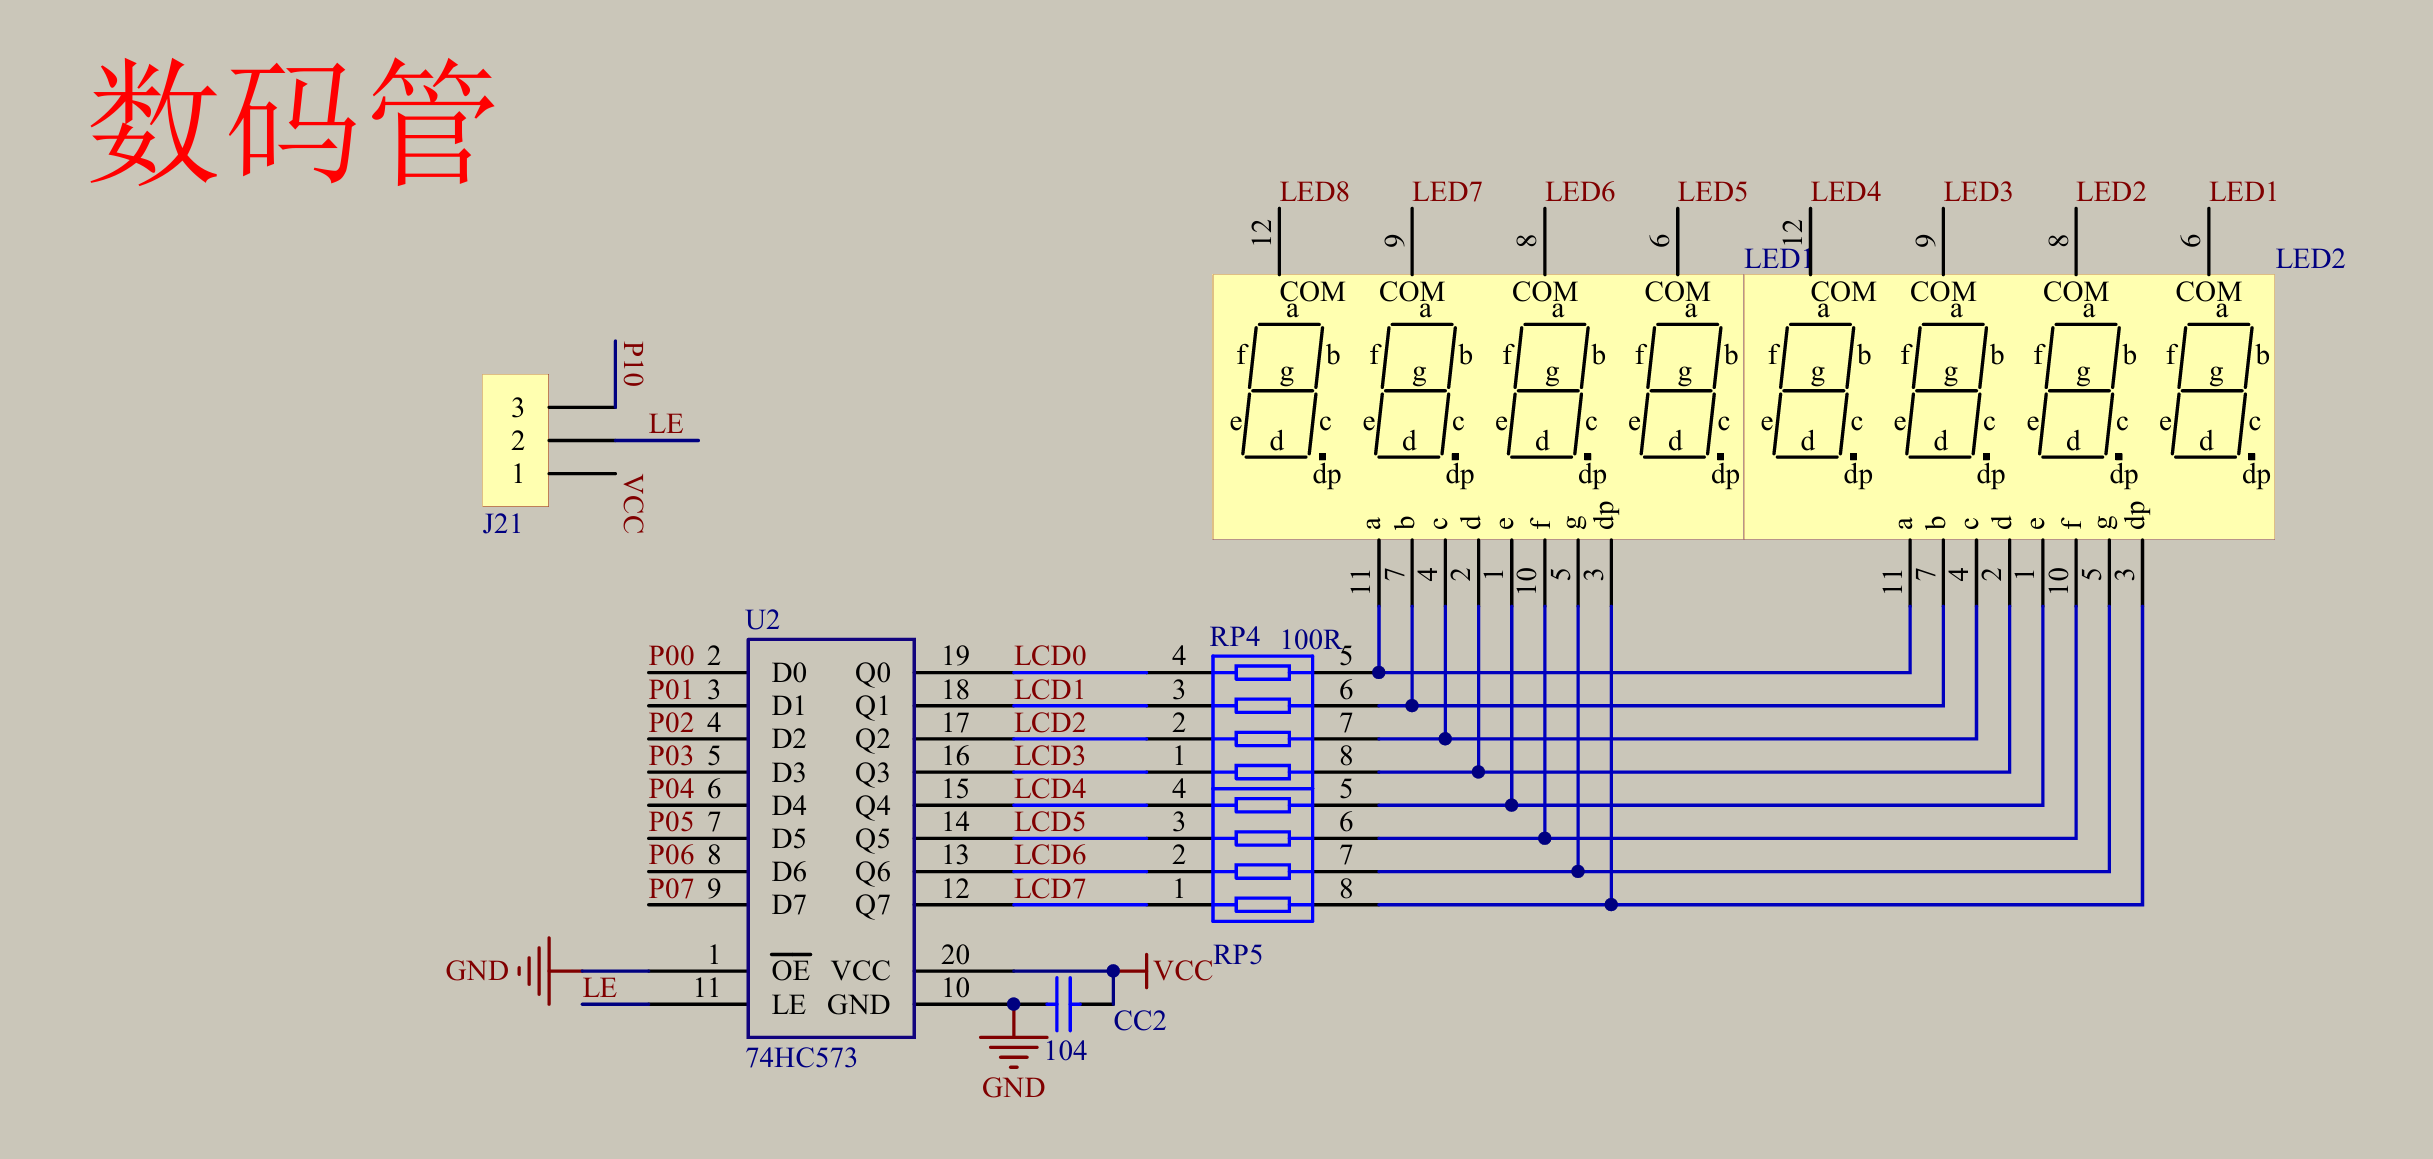Click the LED1 rightmost seven-segment digit
The image size is (2433, 1159).
(x=2212, y=391)
